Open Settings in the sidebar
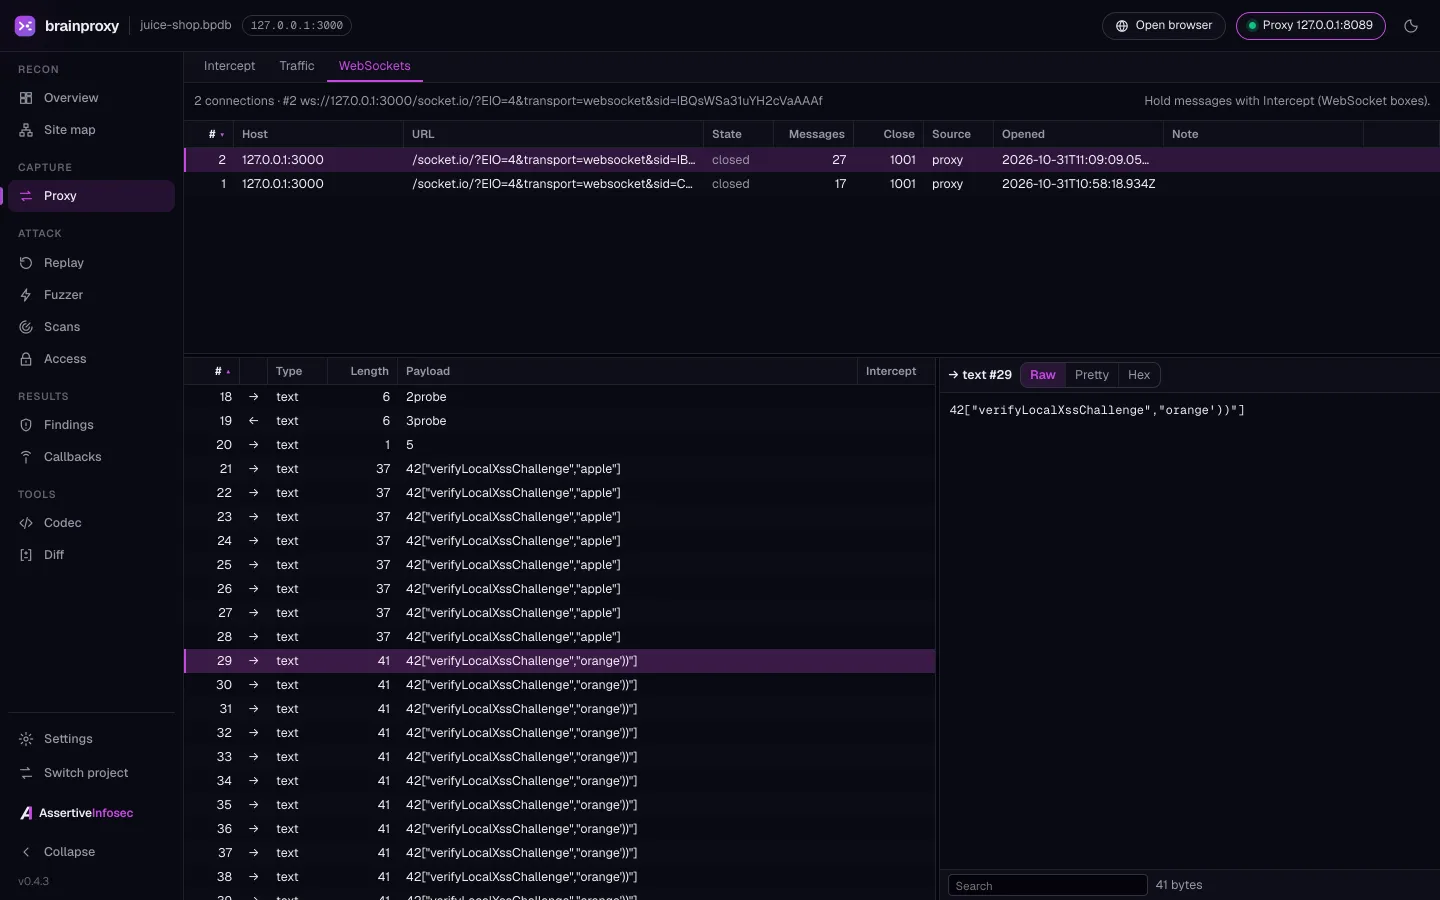This screenshot has height=900, width=1440. (91, 739)
